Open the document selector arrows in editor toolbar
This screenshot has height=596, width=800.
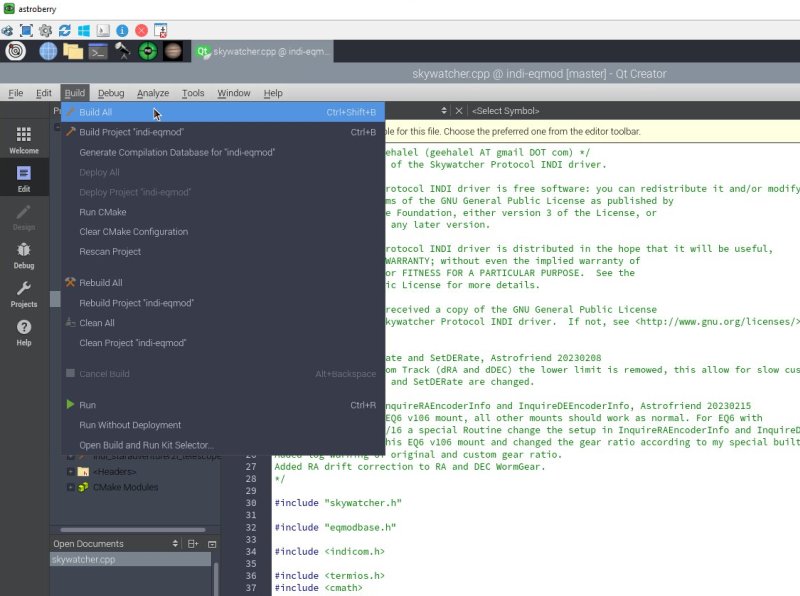click(x=444, y=111)
